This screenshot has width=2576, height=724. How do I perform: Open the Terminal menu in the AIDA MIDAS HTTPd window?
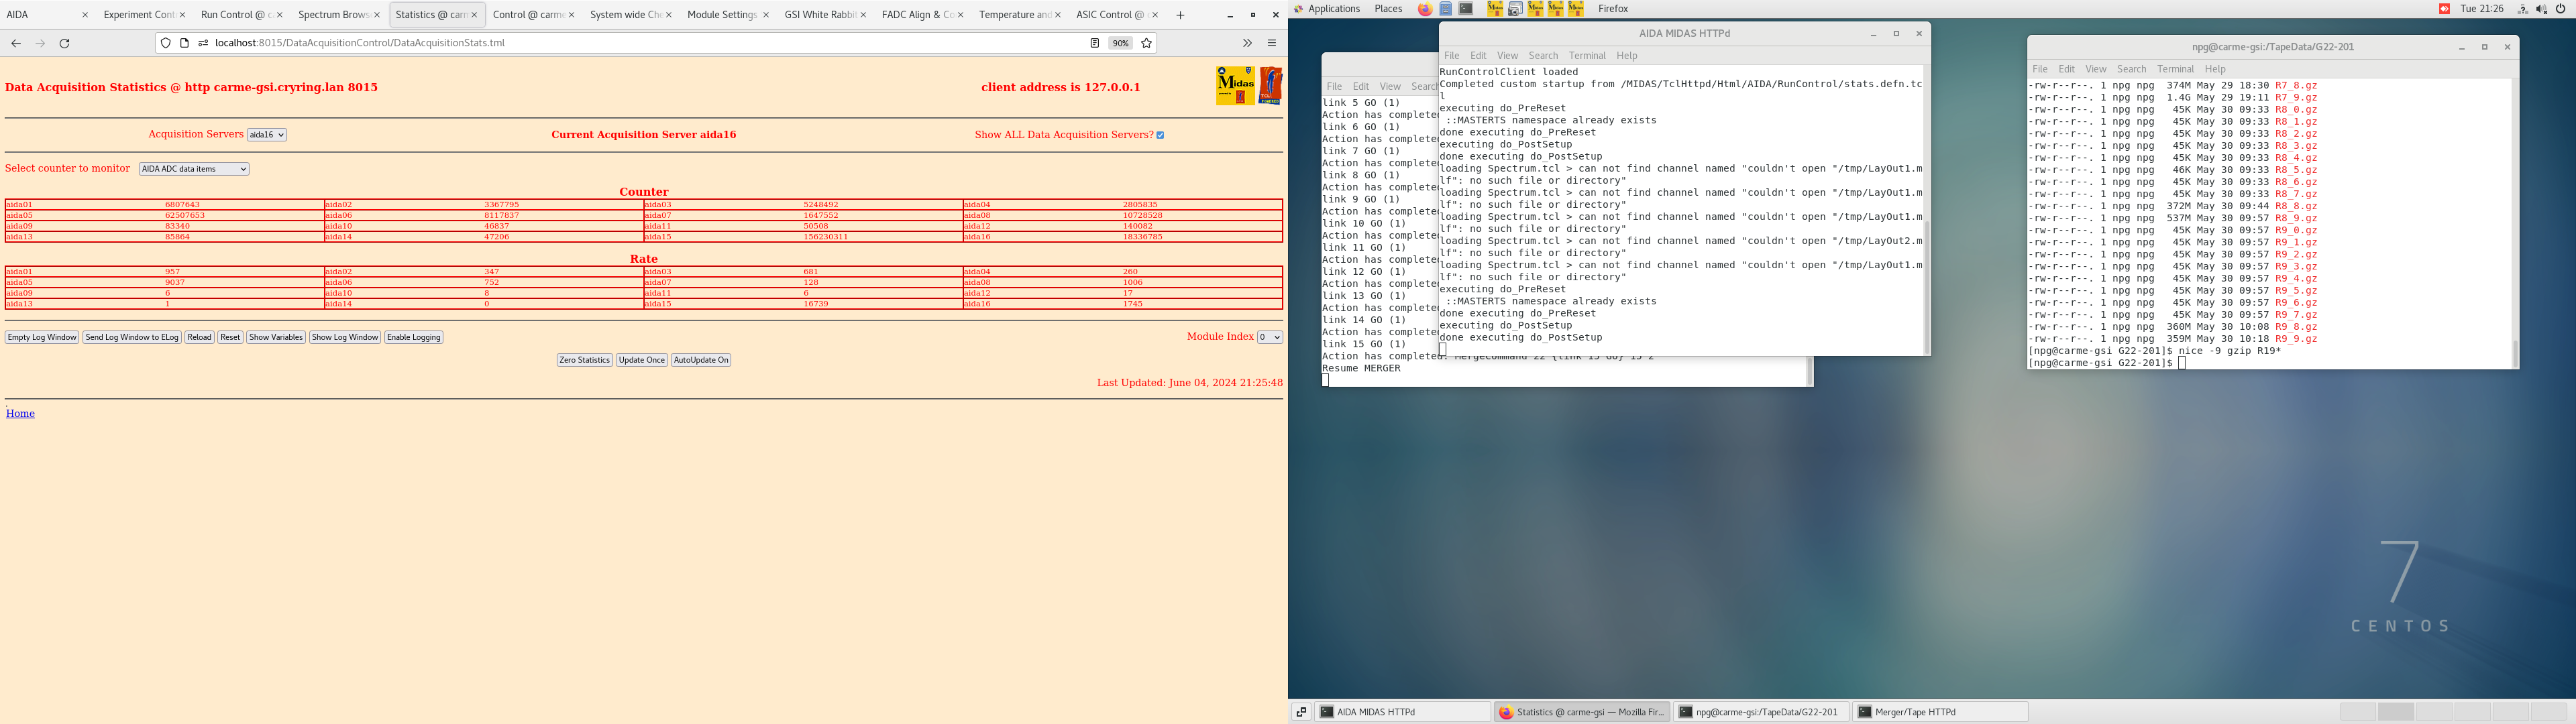(1586, 56)
